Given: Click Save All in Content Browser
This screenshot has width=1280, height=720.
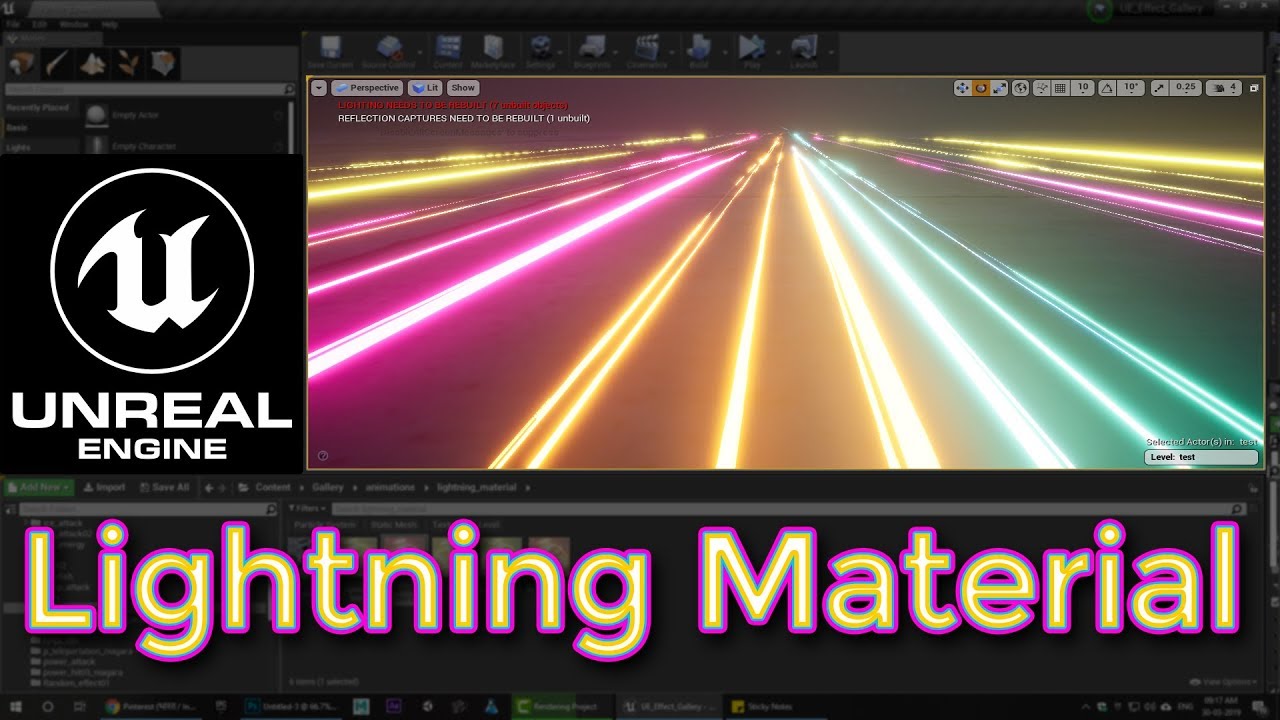Looking at the screenshot, I should click(164, 488).
